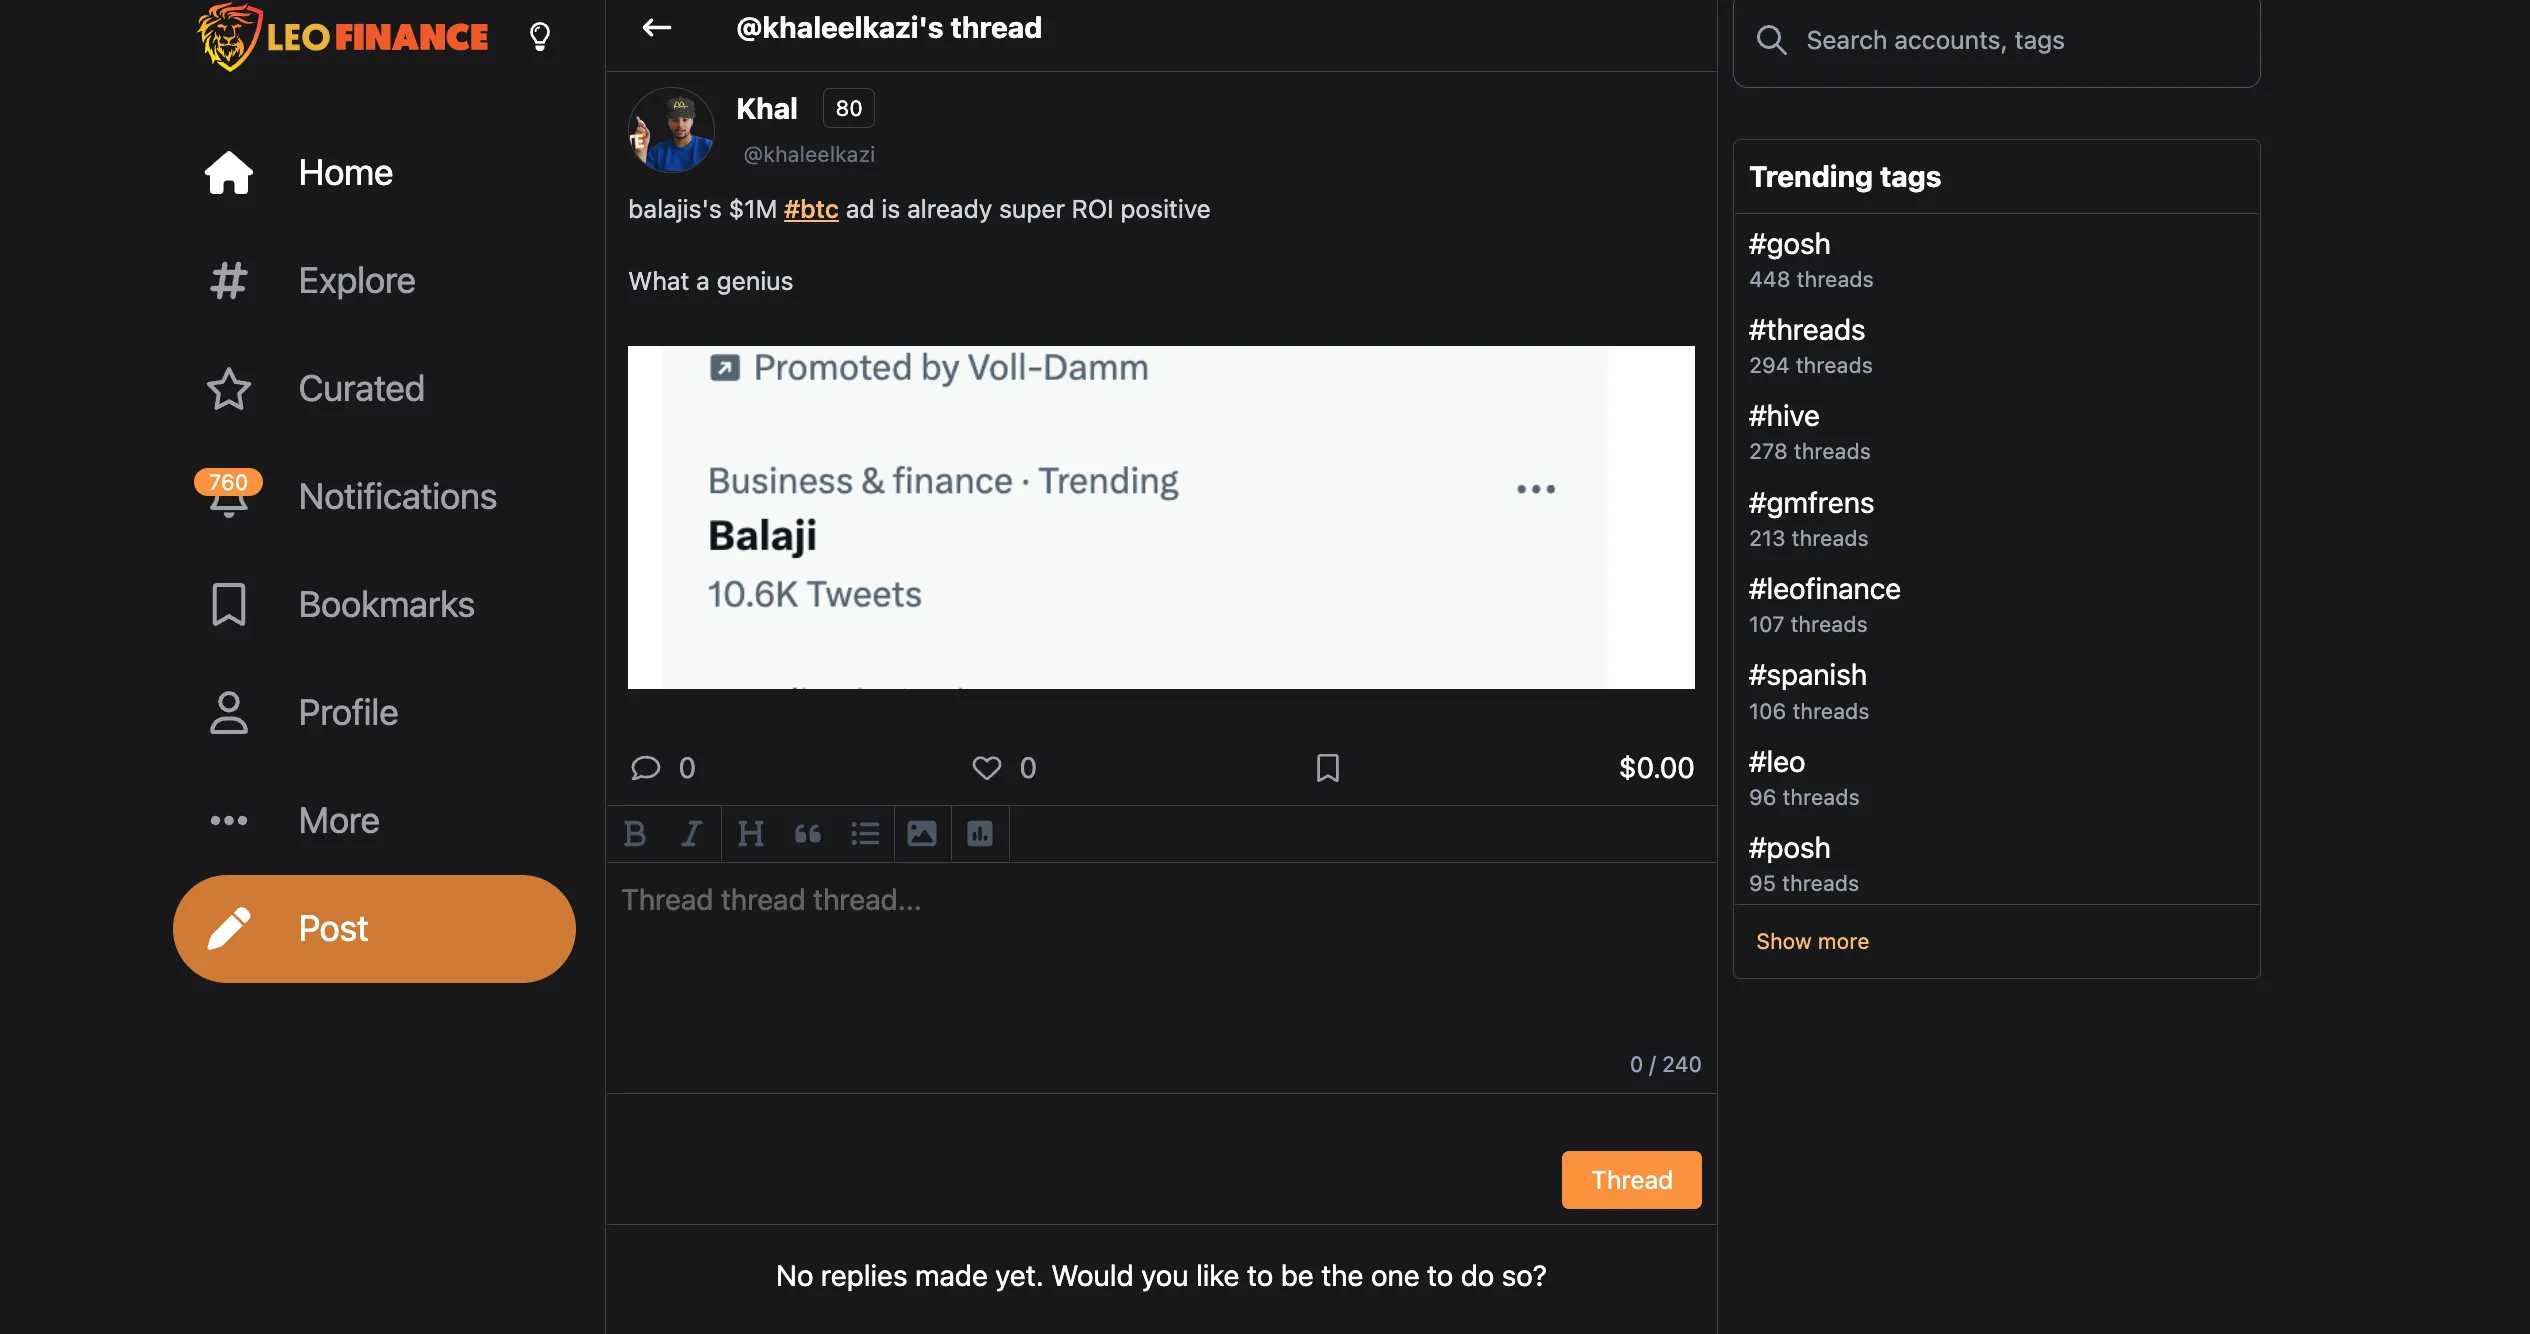This screenshot has height=1334, width=2530.
Task: Submit reply with the Thread button
Action: click(1631, 1180)
